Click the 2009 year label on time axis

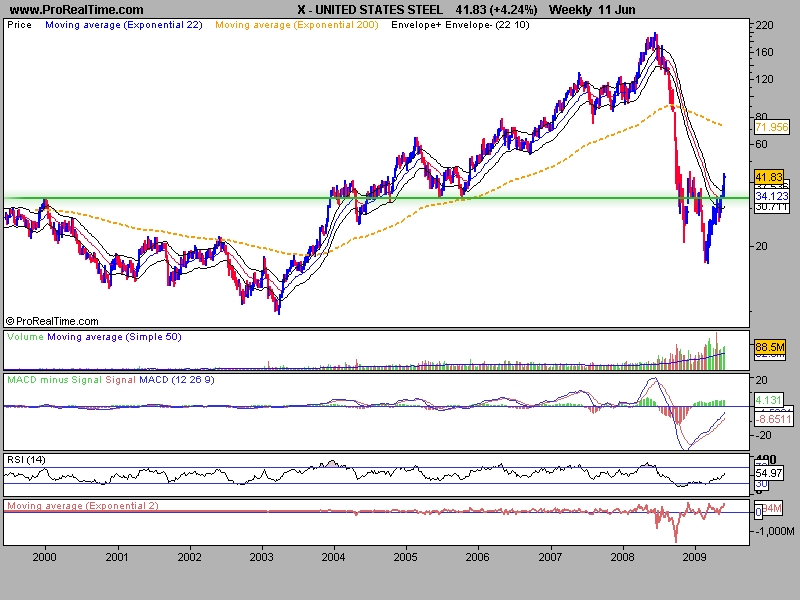point(694,557)
